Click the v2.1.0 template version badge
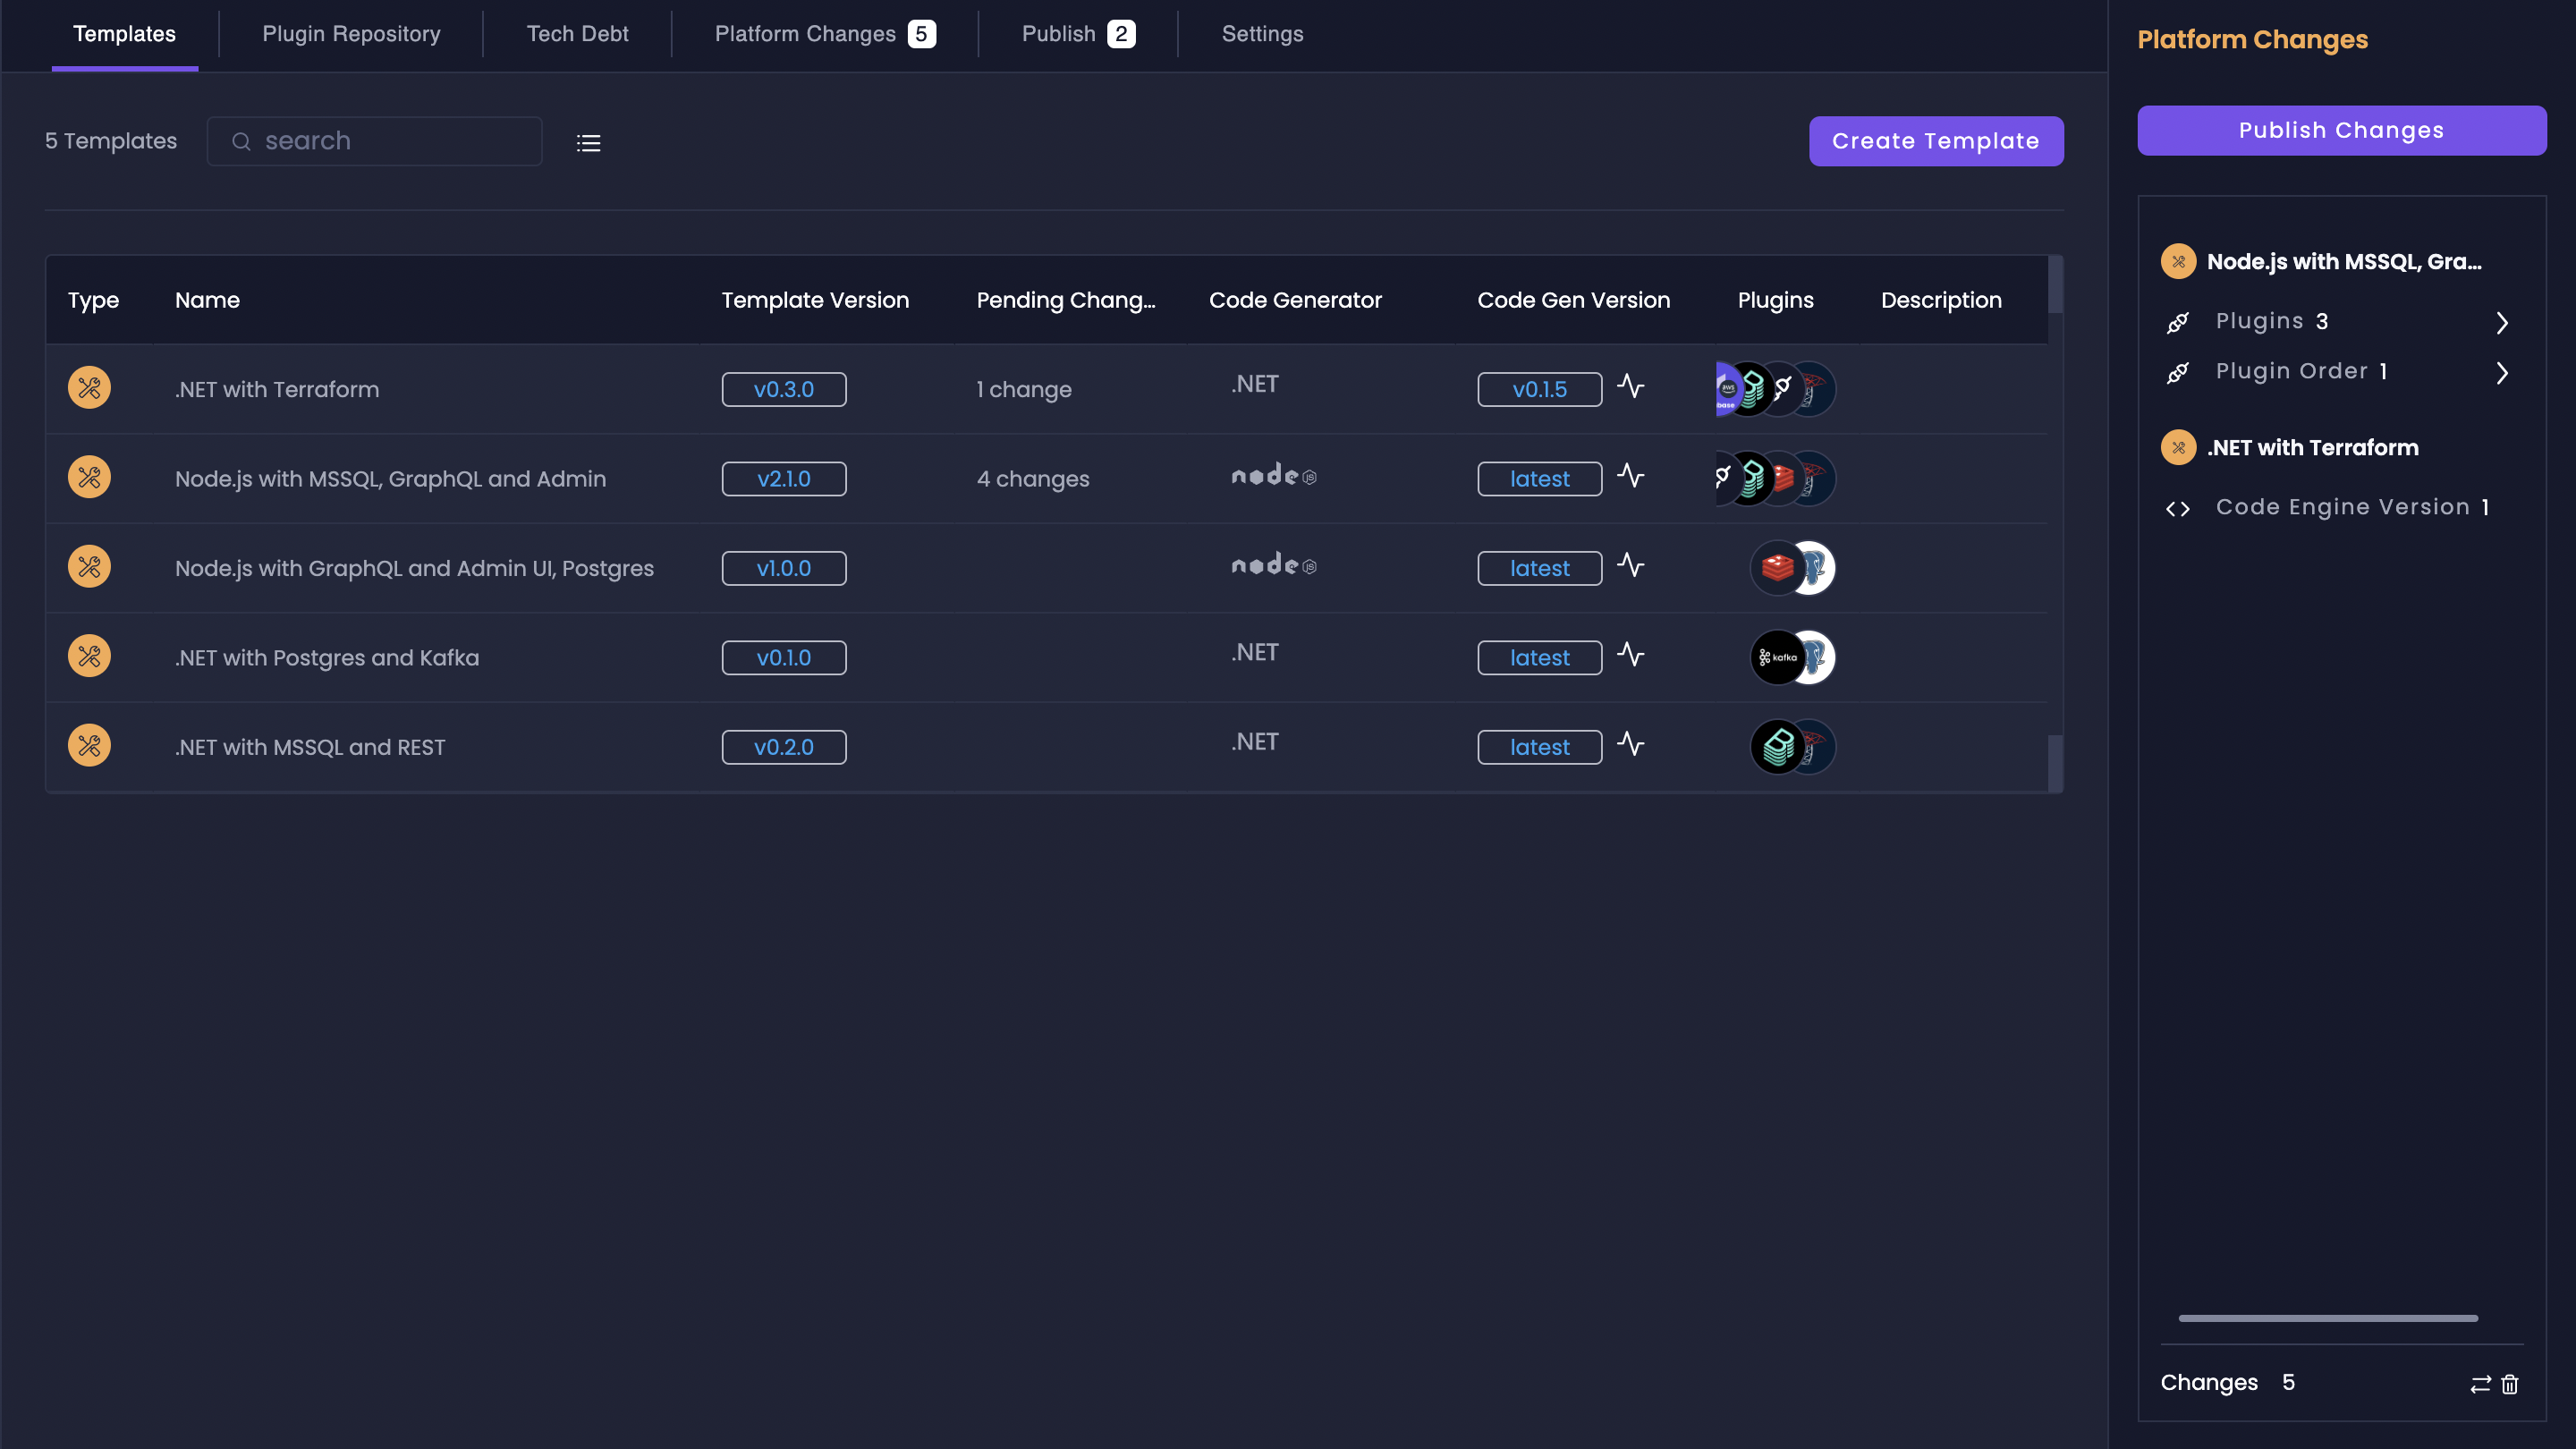 point(783,479)
